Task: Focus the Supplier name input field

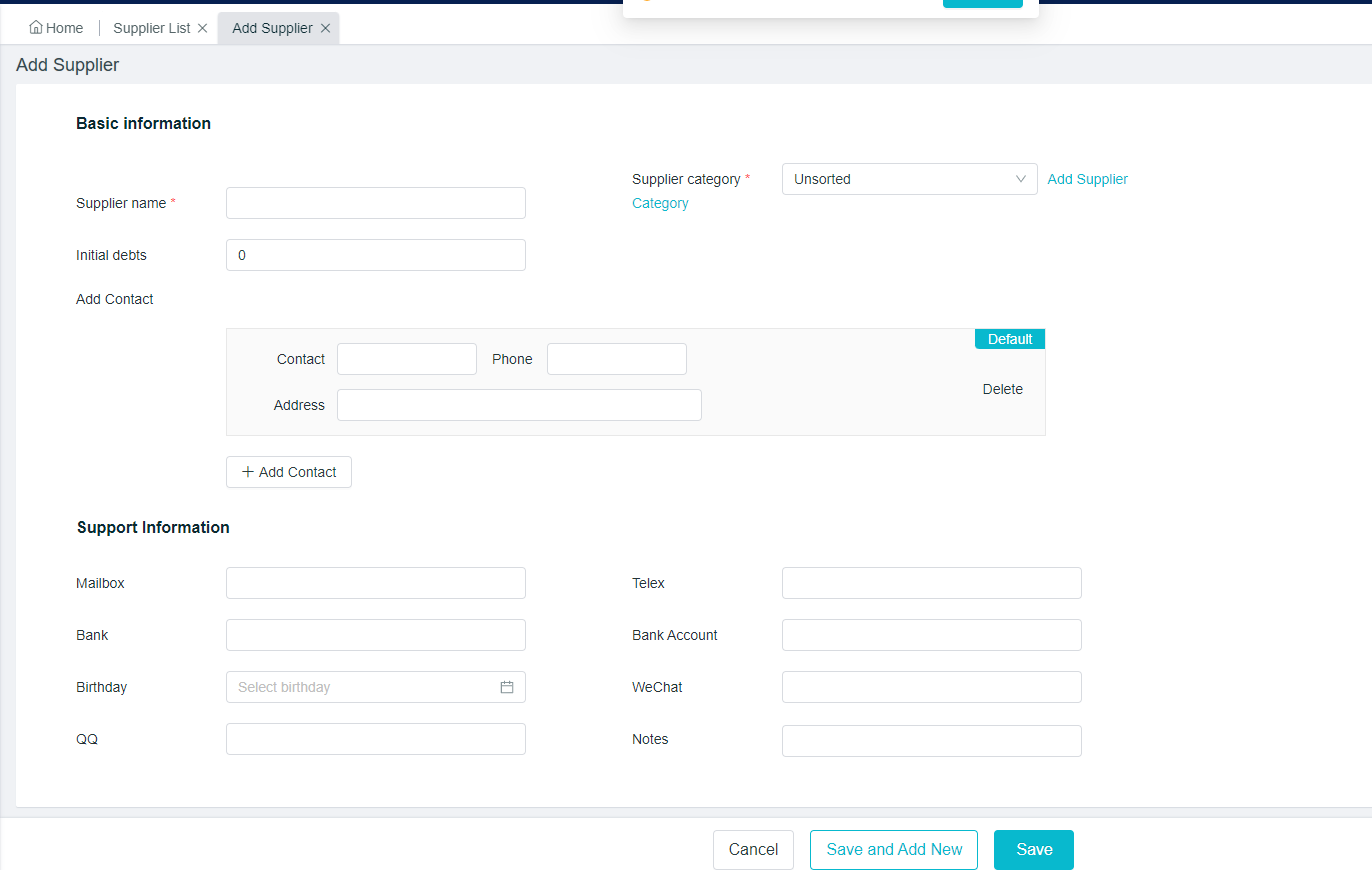Action: 375,203
